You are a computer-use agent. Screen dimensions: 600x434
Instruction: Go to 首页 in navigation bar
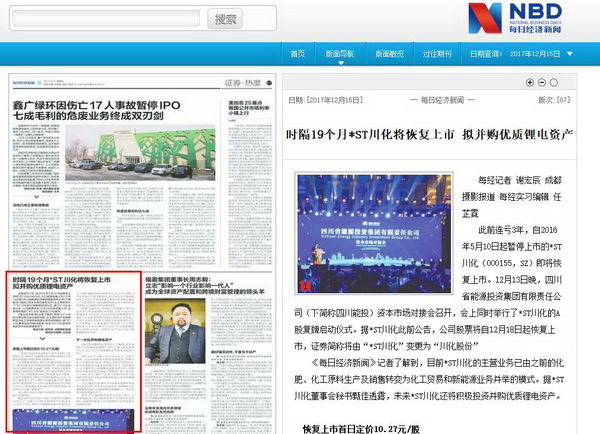[298, 54]
